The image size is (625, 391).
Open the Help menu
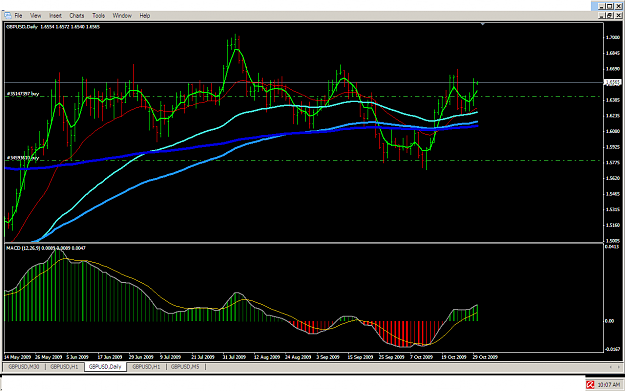click(x=145, y=16)
